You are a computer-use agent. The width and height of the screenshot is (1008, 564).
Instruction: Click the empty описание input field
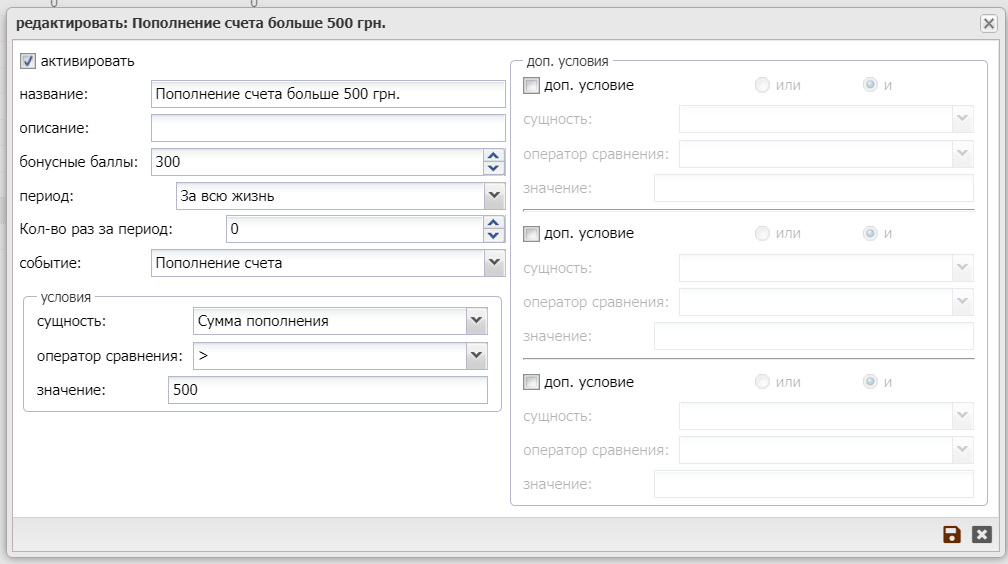click(x=328, y=128)
